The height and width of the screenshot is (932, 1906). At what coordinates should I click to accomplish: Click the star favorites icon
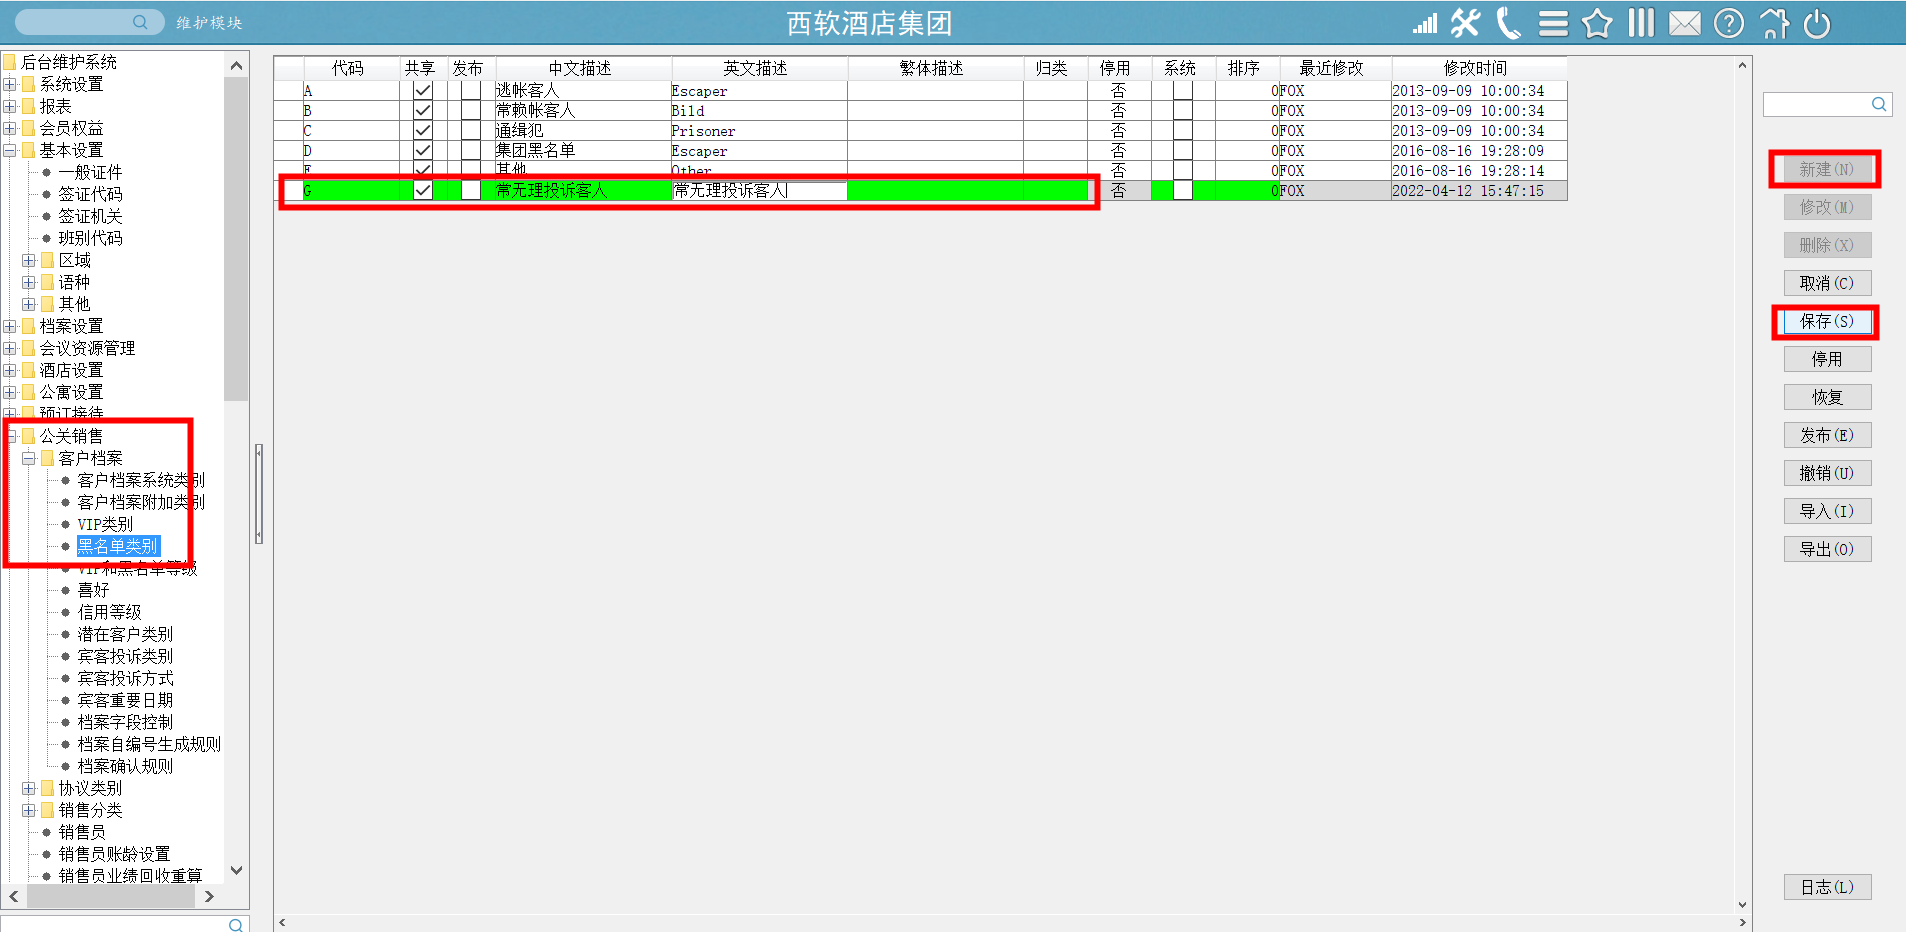(x=1597, y=23)
